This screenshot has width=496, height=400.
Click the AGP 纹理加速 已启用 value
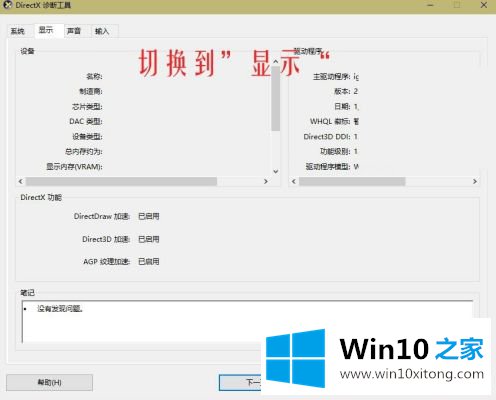[149, 262]
